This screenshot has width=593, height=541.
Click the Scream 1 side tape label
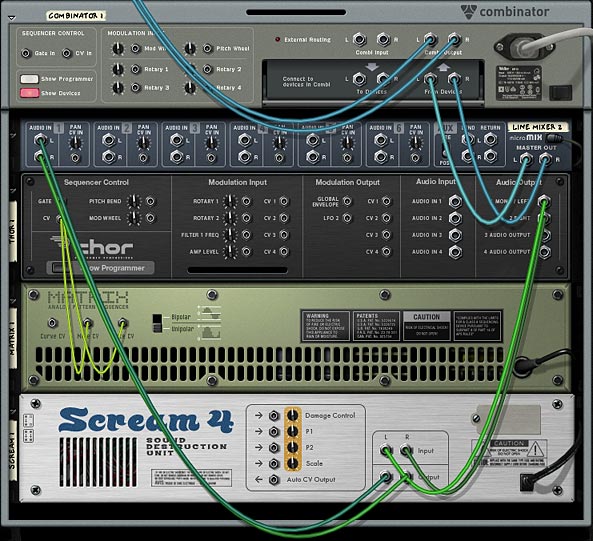coord(12,451)
